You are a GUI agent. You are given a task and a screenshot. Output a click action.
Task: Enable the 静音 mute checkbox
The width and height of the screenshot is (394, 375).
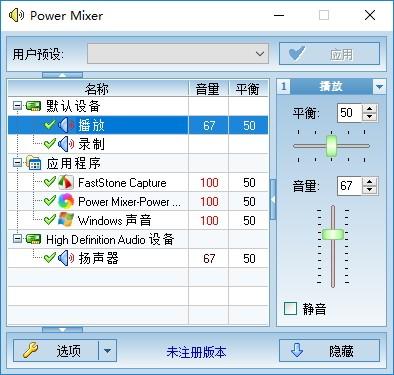(x=290, y=309)
